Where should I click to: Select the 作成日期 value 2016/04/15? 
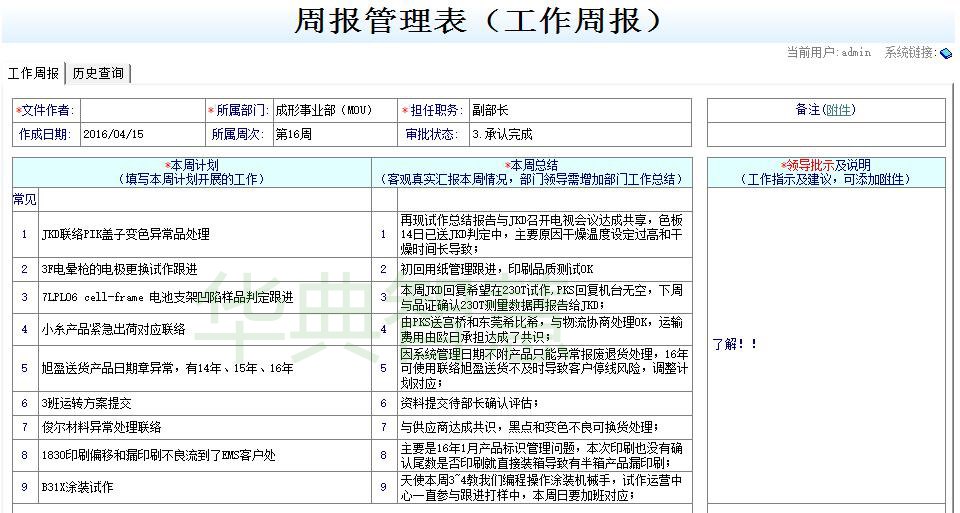[x=113, y=134]
